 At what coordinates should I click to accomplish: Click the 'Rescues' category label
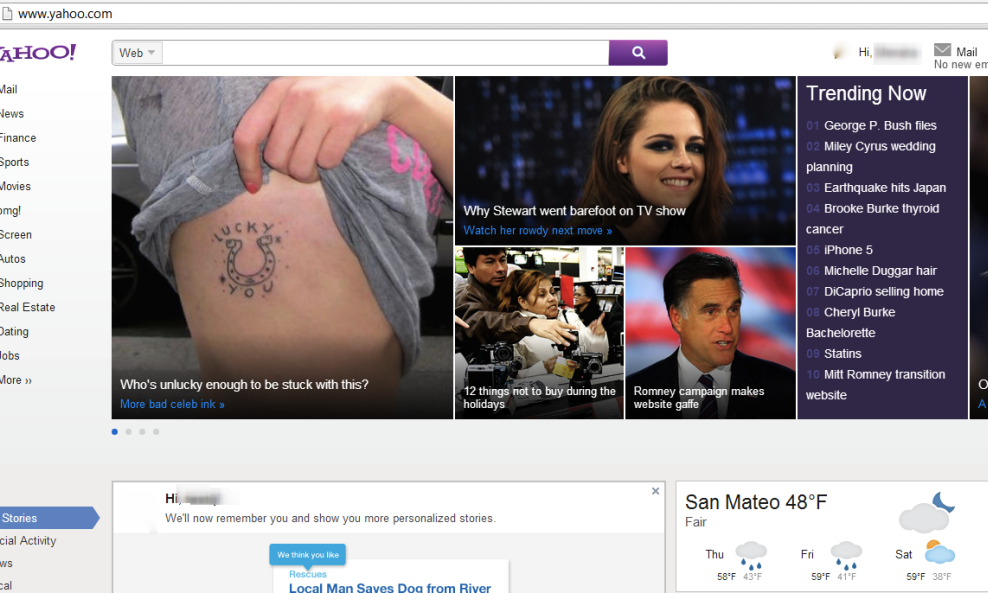307,574
